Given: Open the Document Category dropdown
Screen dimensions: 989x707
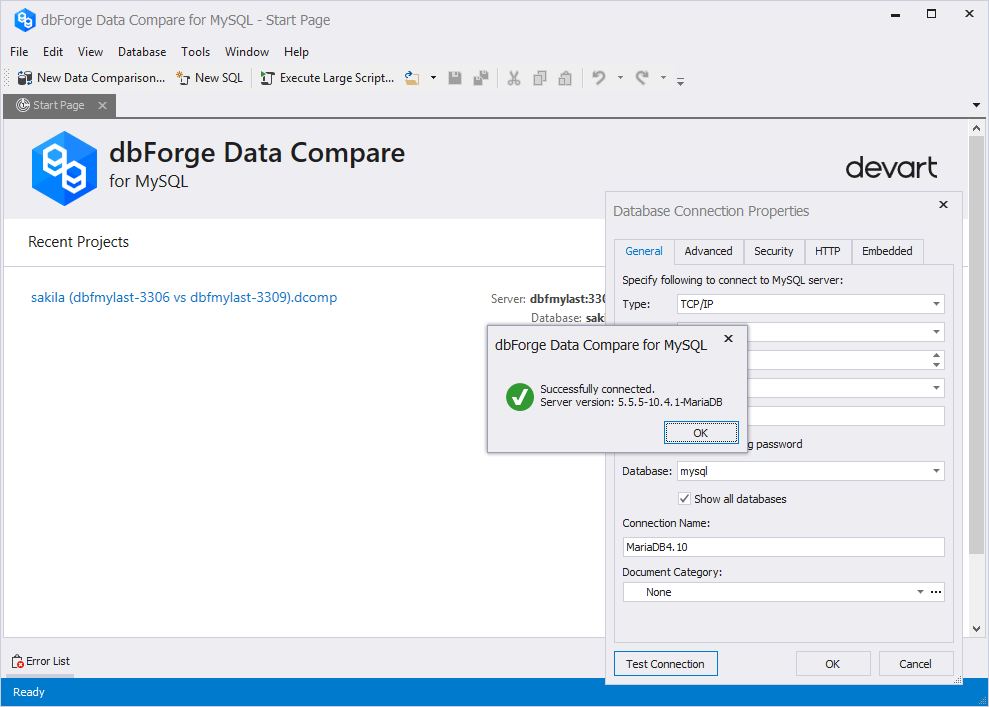Looking at the screenshot, I should click(x=920, y=592).
